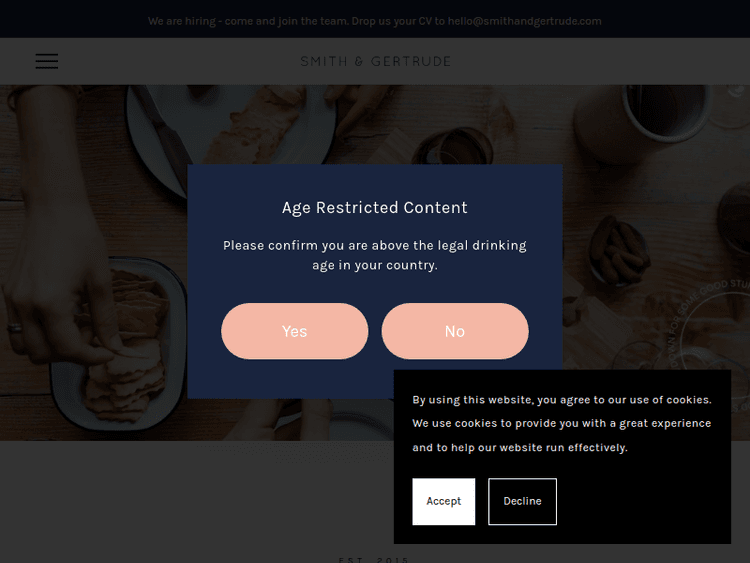The width and height of the screenshot is (750, 563).
Task: Click the legal drinking age confirmation text
Action: pos(375,255)
